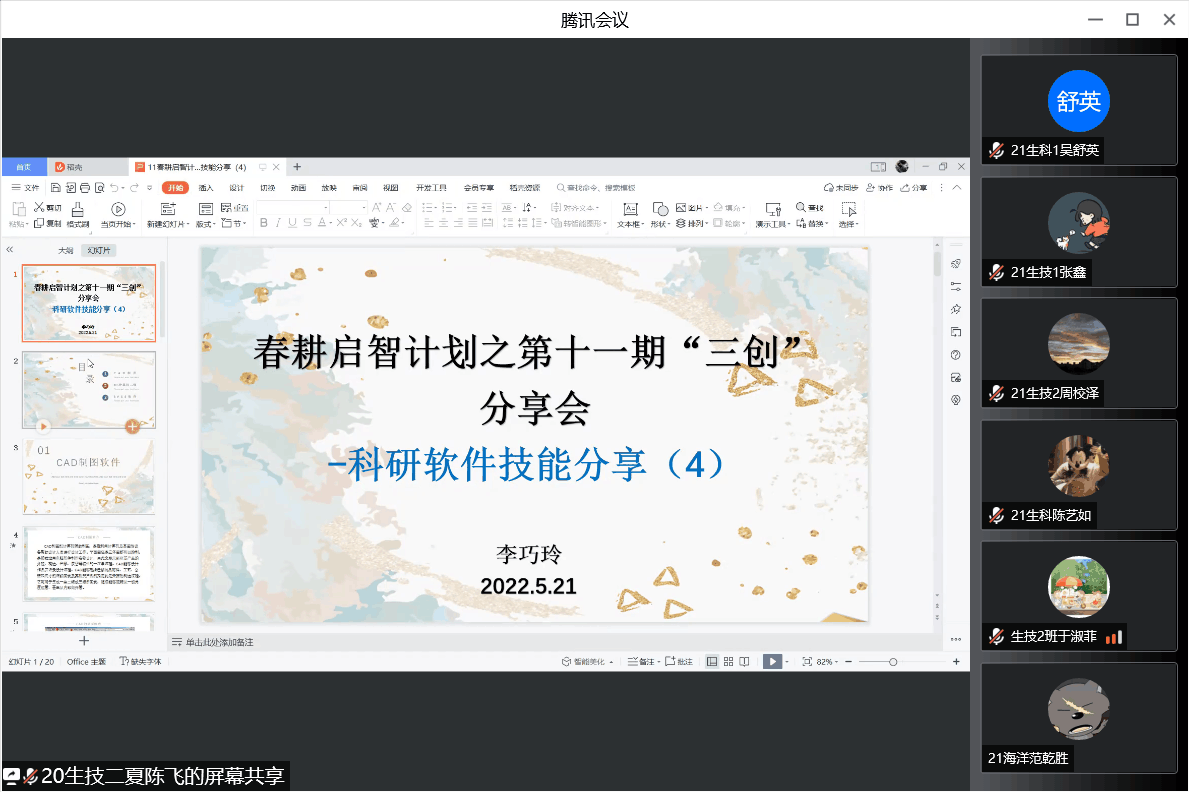This screenshot has width=1189, height=792.
Task: Open the File (文件) menu
Action: 26,187
